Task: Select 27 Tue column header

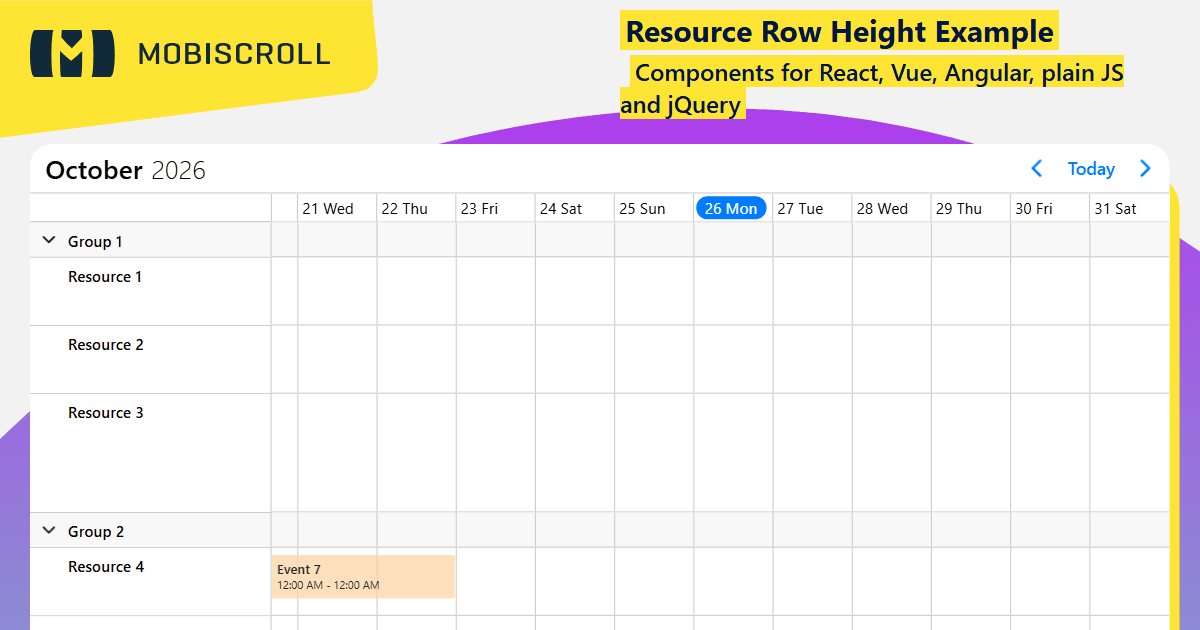Action: (x=812, y=208)
